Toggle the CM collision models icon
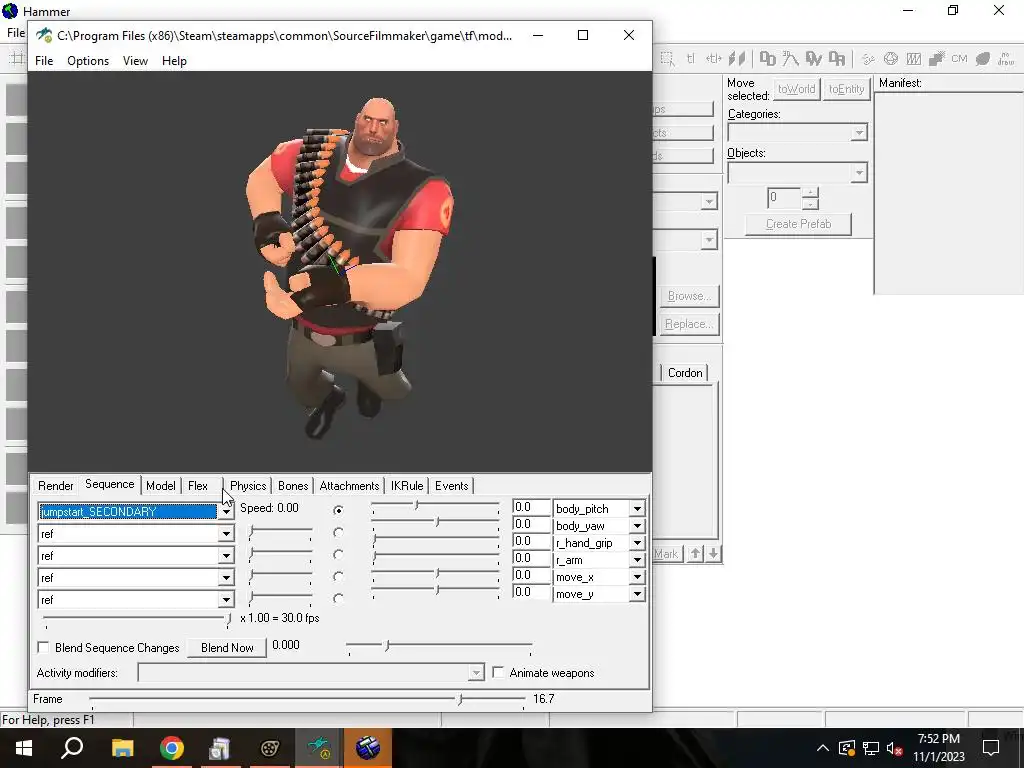 (959, 59)
